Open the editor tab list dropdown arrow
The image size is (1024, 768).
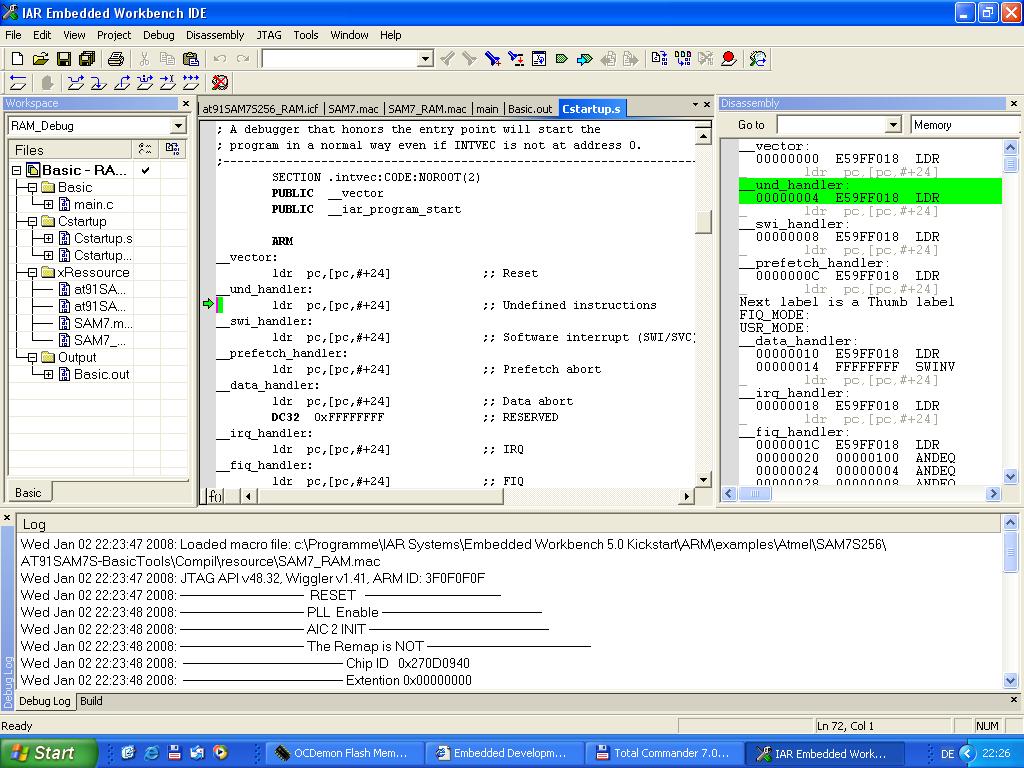(695, 104)
